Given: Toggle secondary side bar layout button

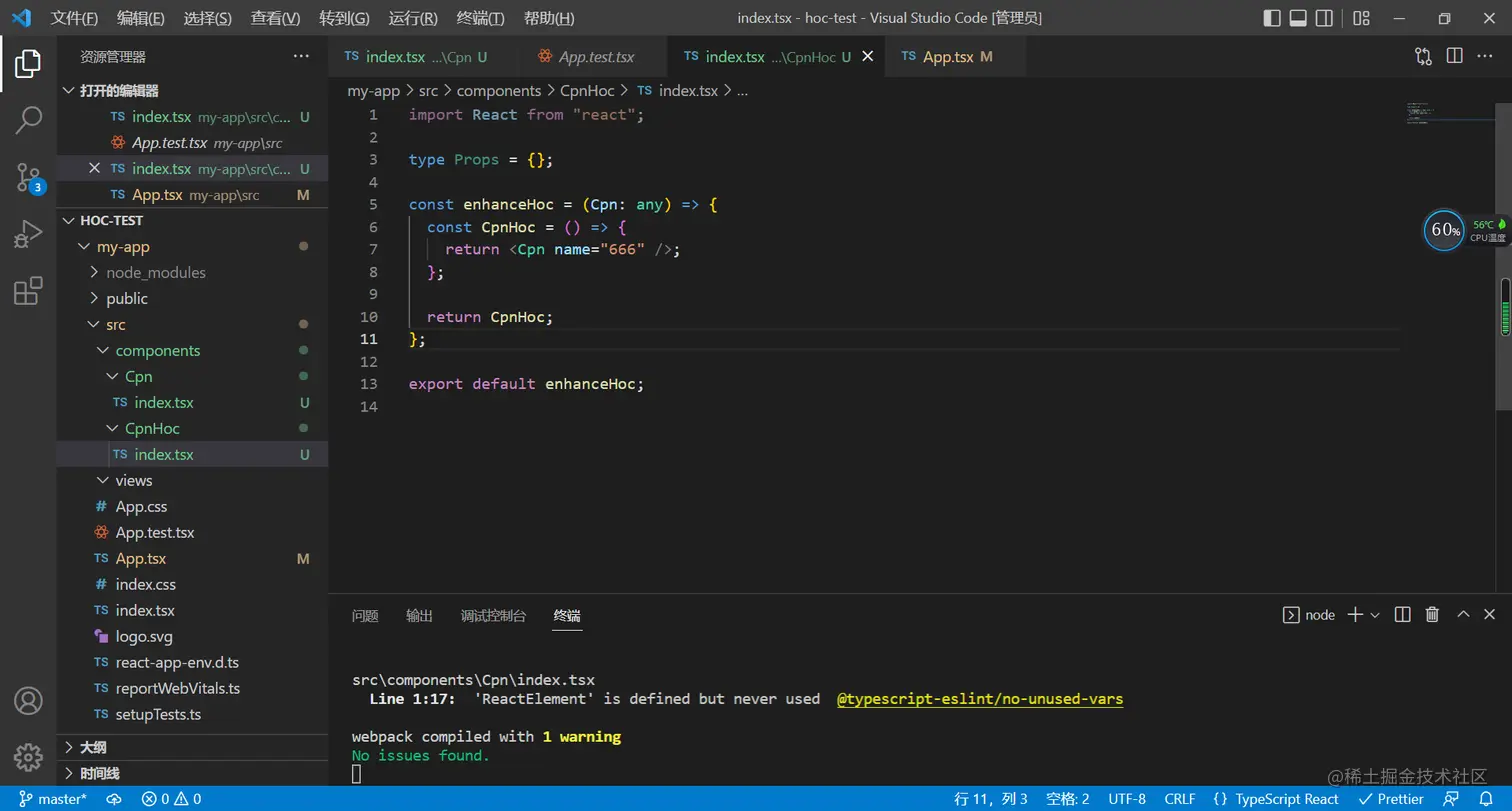Looking at the screenshot, I should point(1324,18).
